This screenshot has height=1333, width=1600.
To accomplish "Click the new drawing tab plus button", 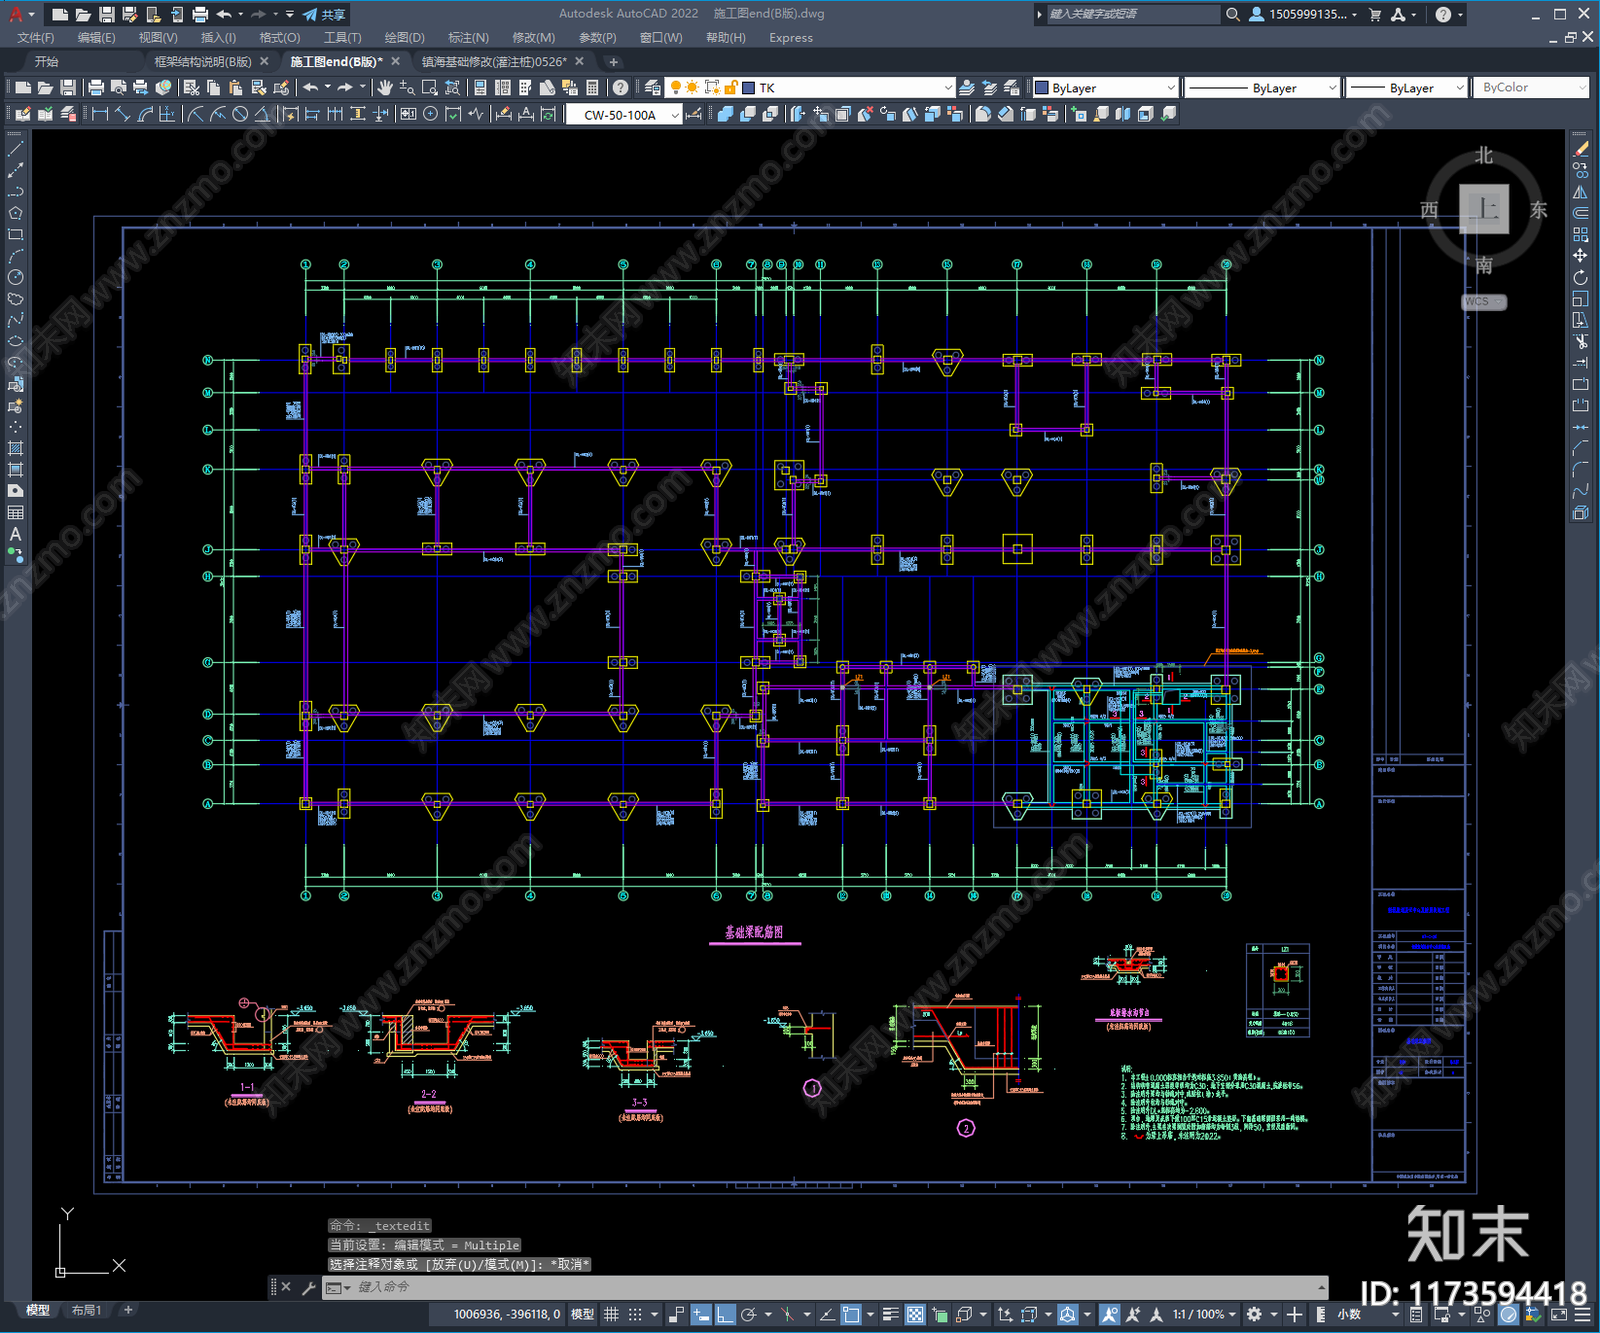I will pos(614,62).
